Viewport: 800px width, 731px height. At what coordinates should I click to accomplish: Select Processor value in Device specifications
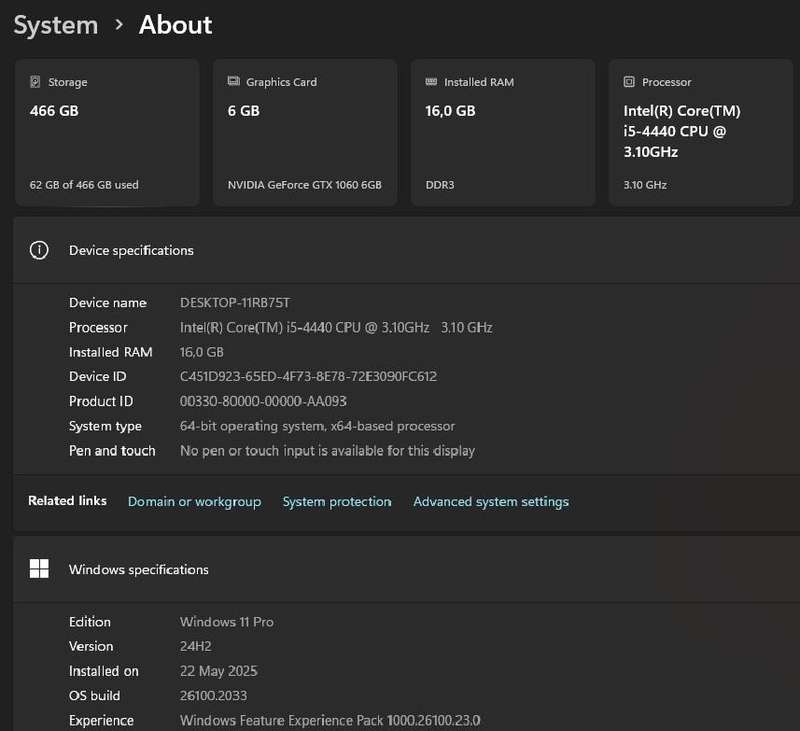click(x=336, y=327)
